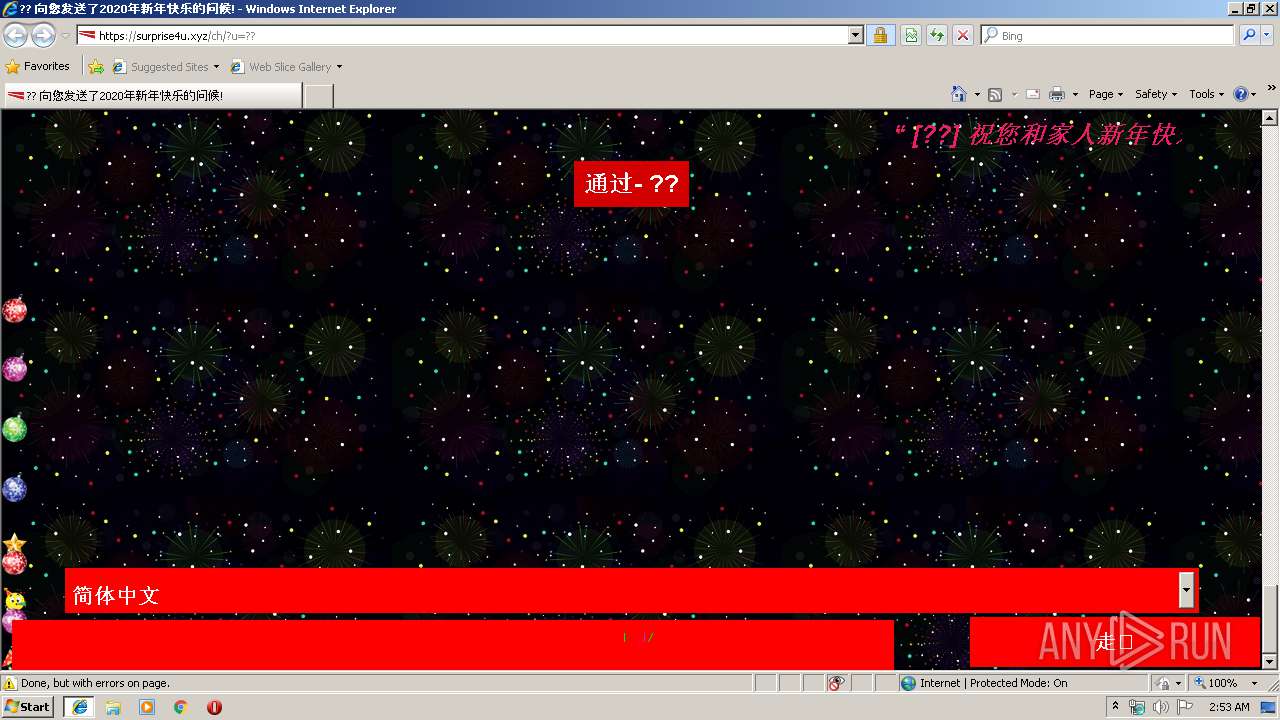Open the Page menu
The image size is (1280, 720).
(x=1105, y=94)
